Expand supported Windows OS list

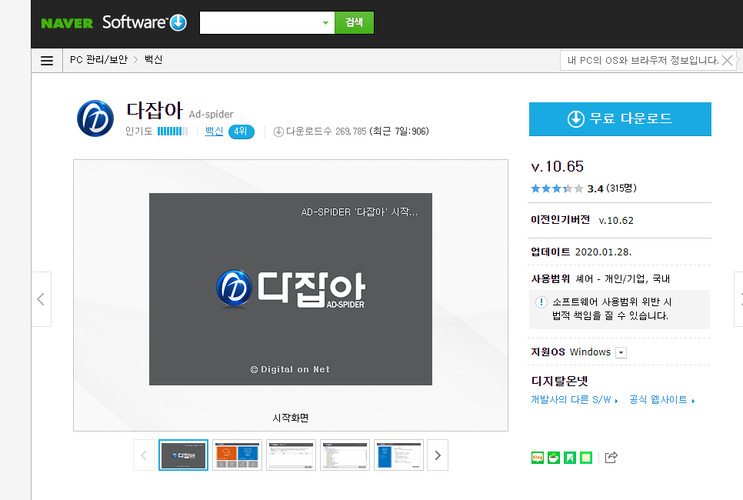[x=621, y=353]
